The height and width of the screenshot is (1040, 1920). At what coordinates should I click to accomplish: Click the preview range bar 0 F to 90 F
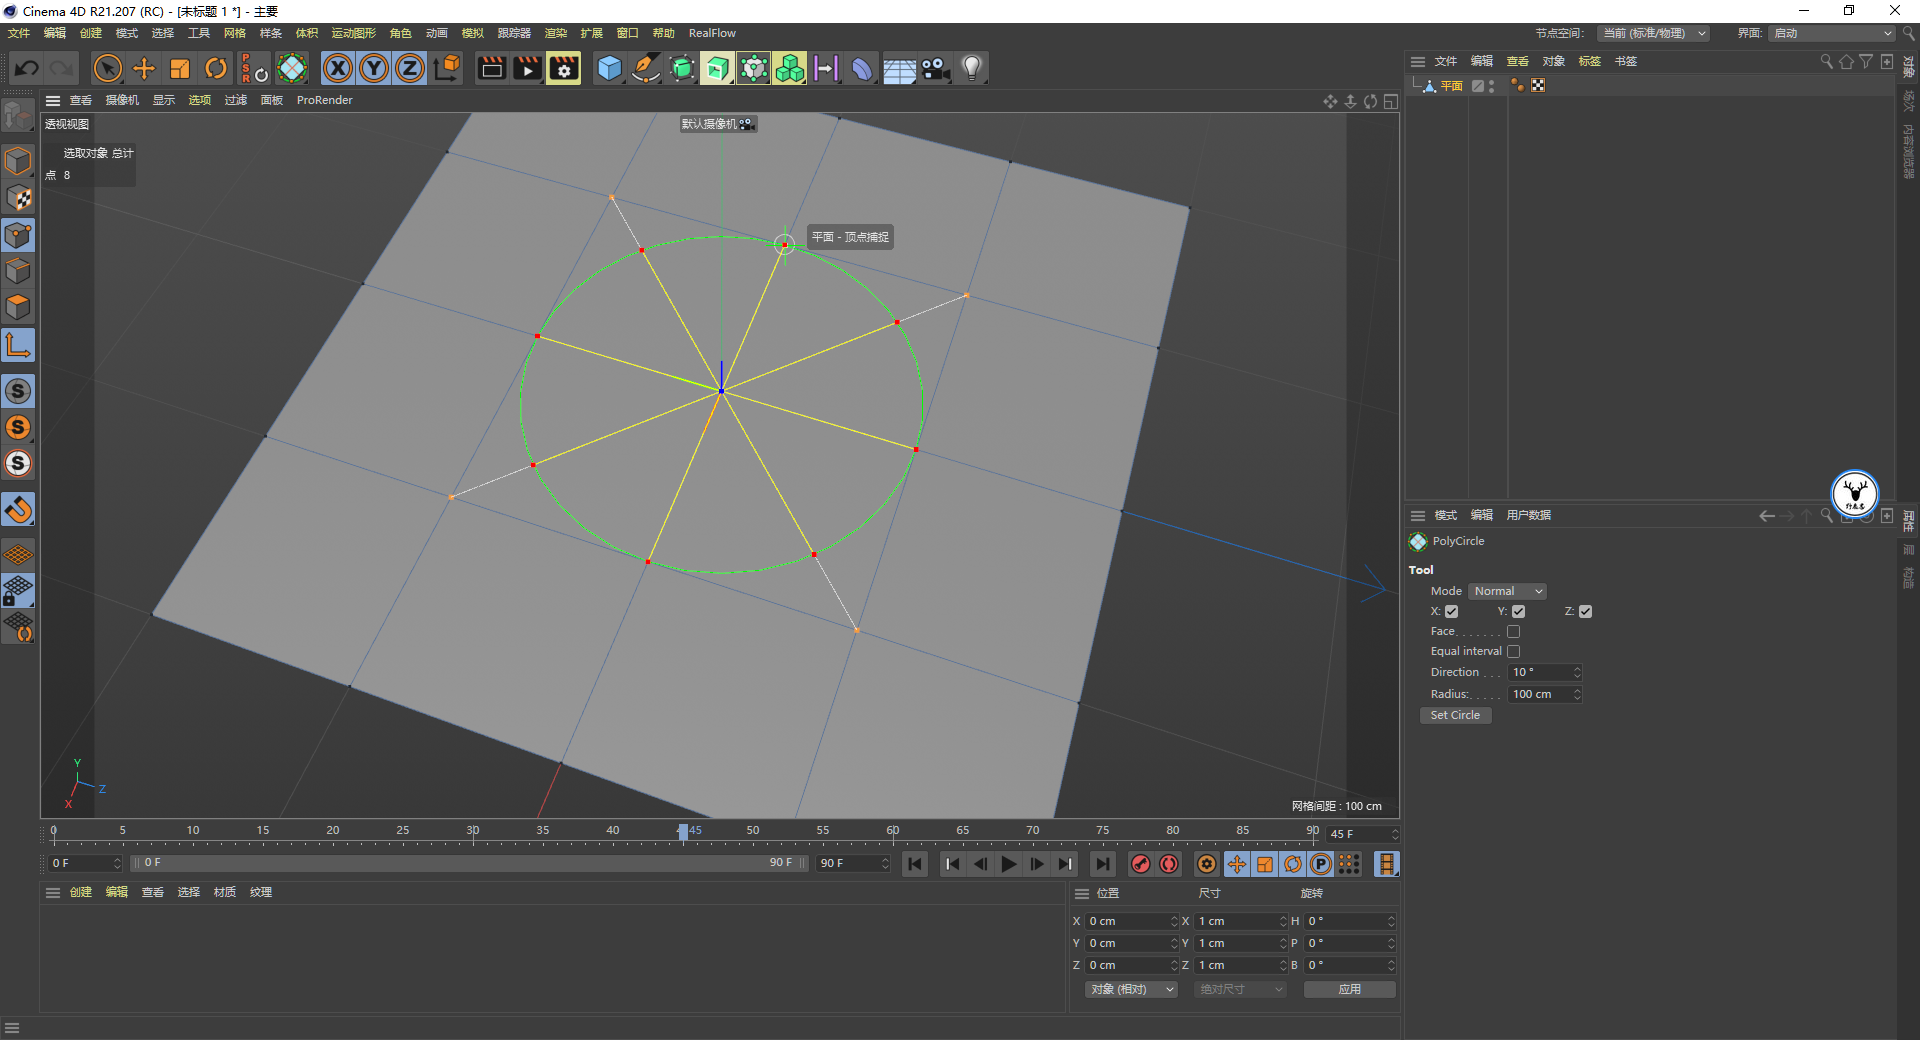coord(468,863)
